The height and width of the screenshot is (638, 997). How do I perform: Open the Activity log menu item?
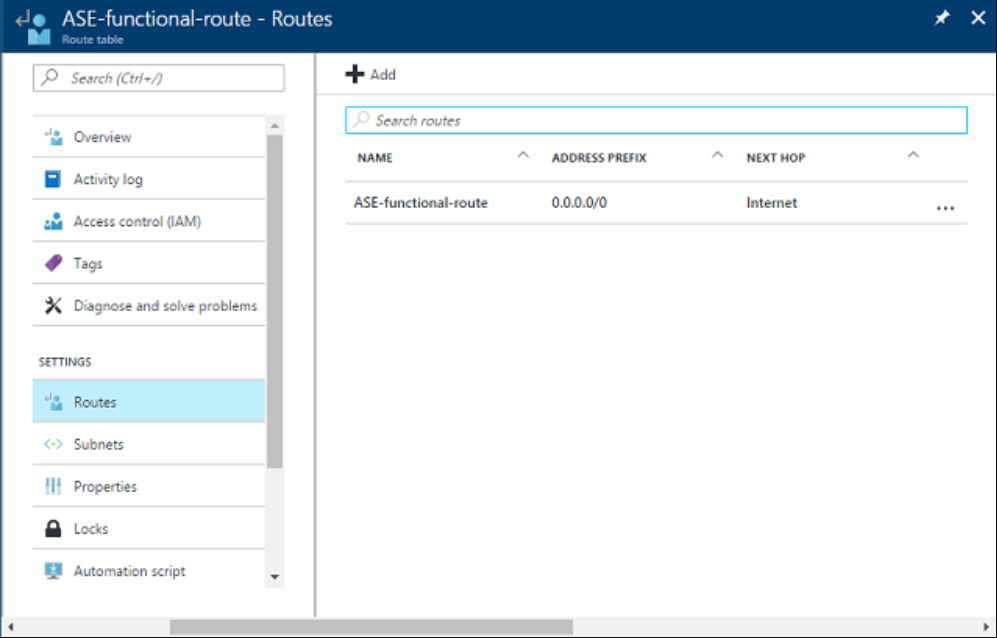pyautogui.click(x=149, y=179)
